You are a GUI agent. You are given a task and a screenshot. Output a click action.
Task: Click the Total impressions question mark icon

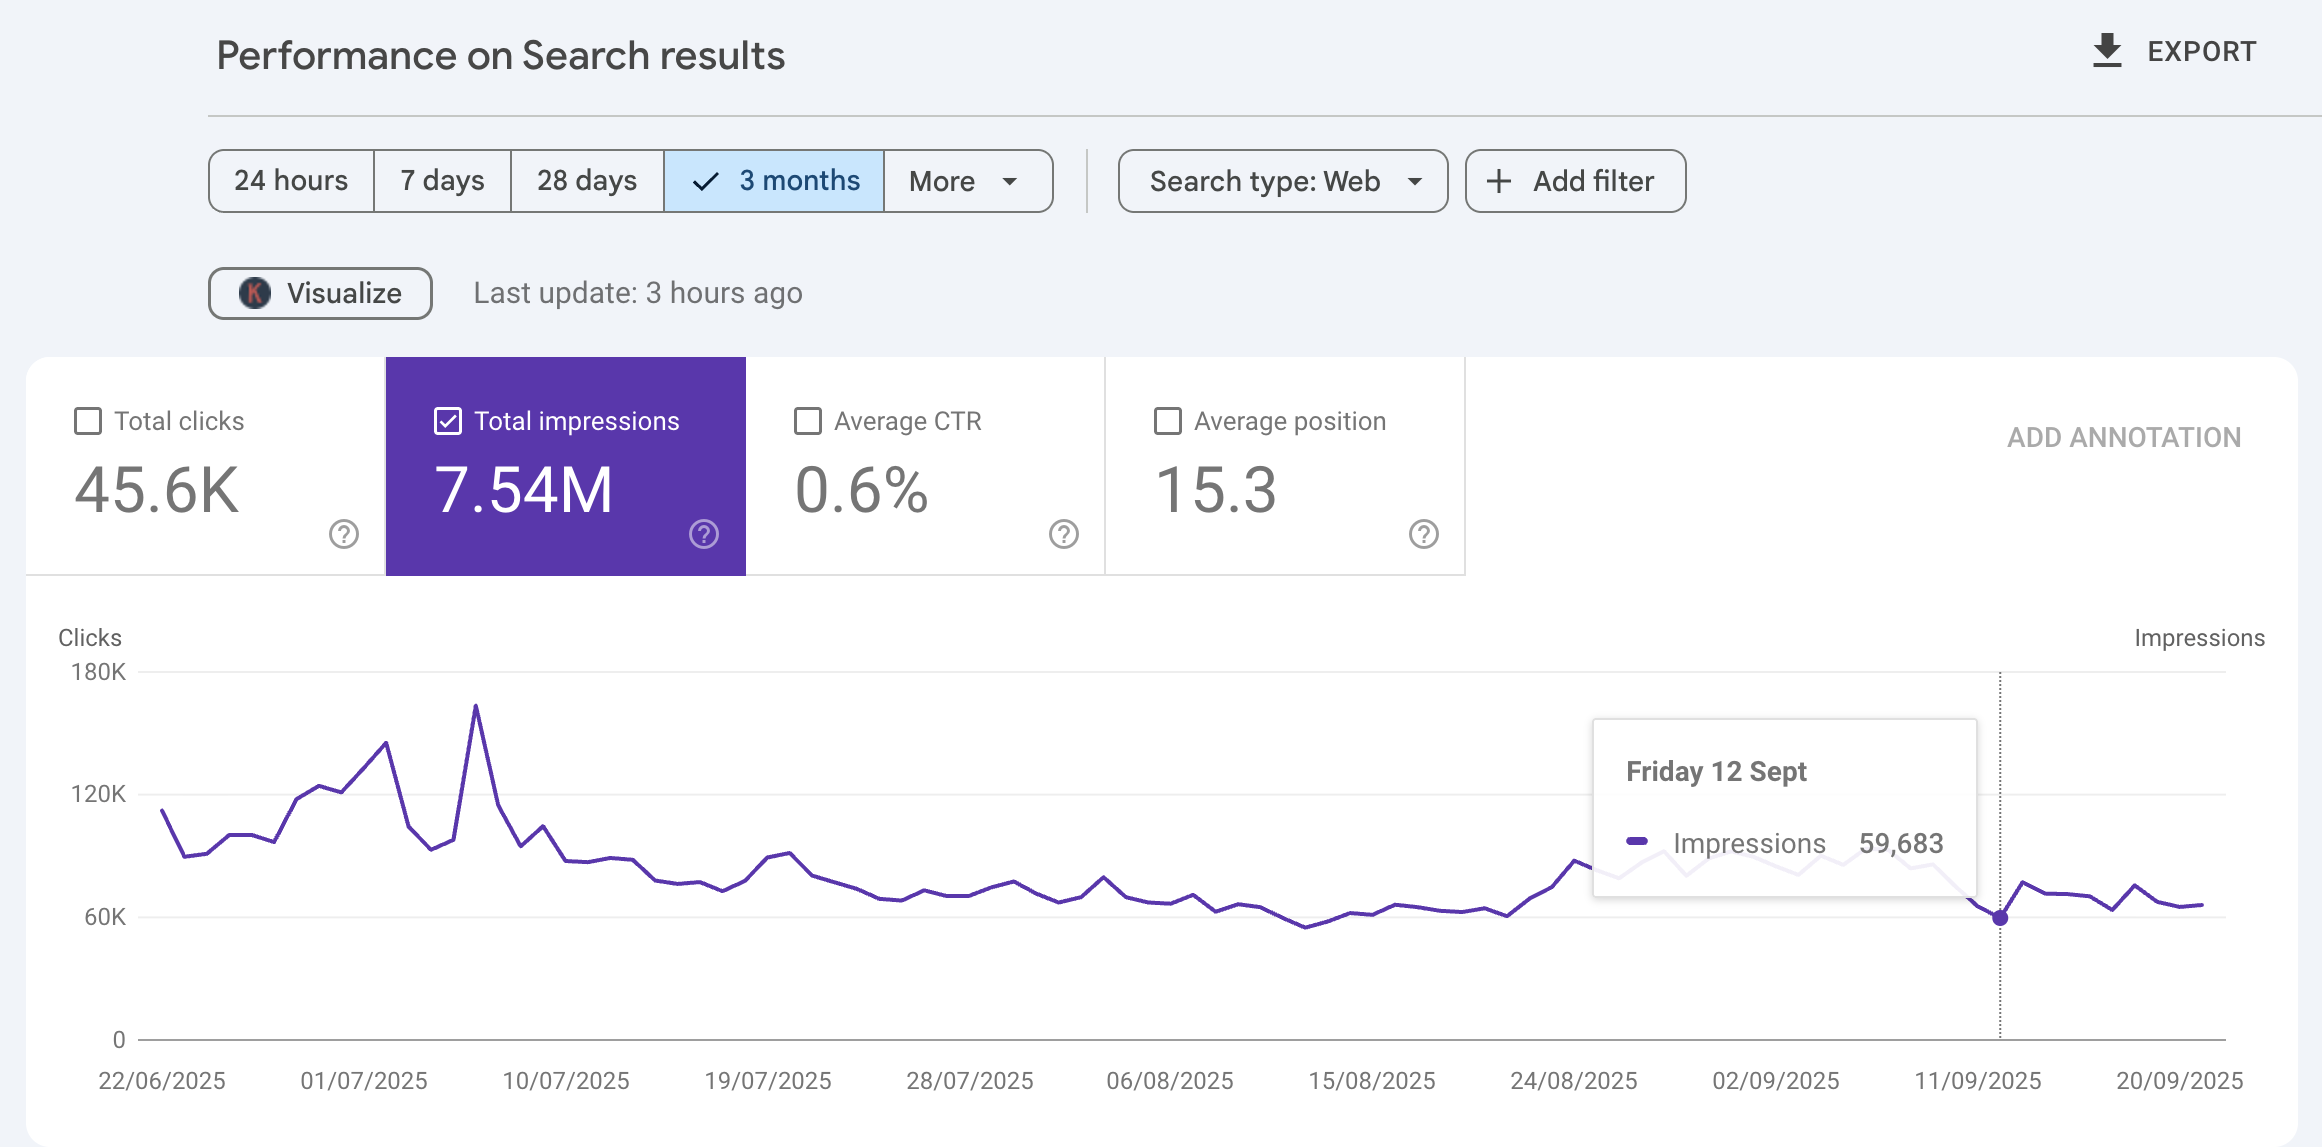click(x=704, y=535)
